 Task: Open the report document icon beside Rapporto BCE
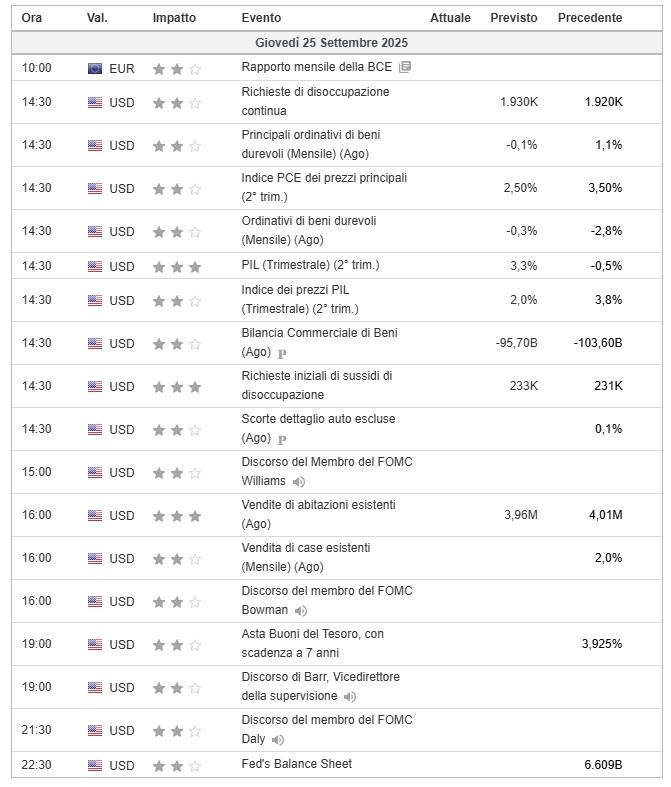[x=404, y=68]
